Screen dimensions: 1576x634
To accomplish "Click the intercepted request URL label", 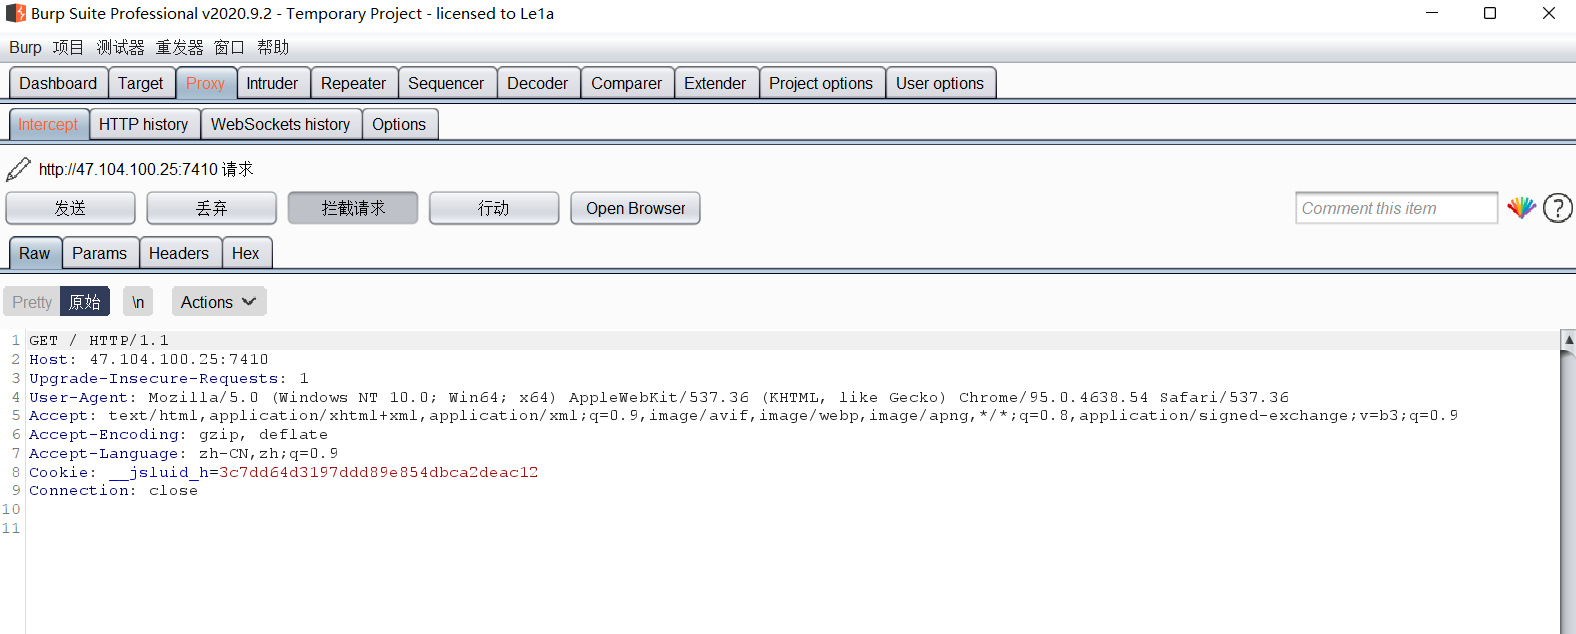I will (x=146, y=169).
